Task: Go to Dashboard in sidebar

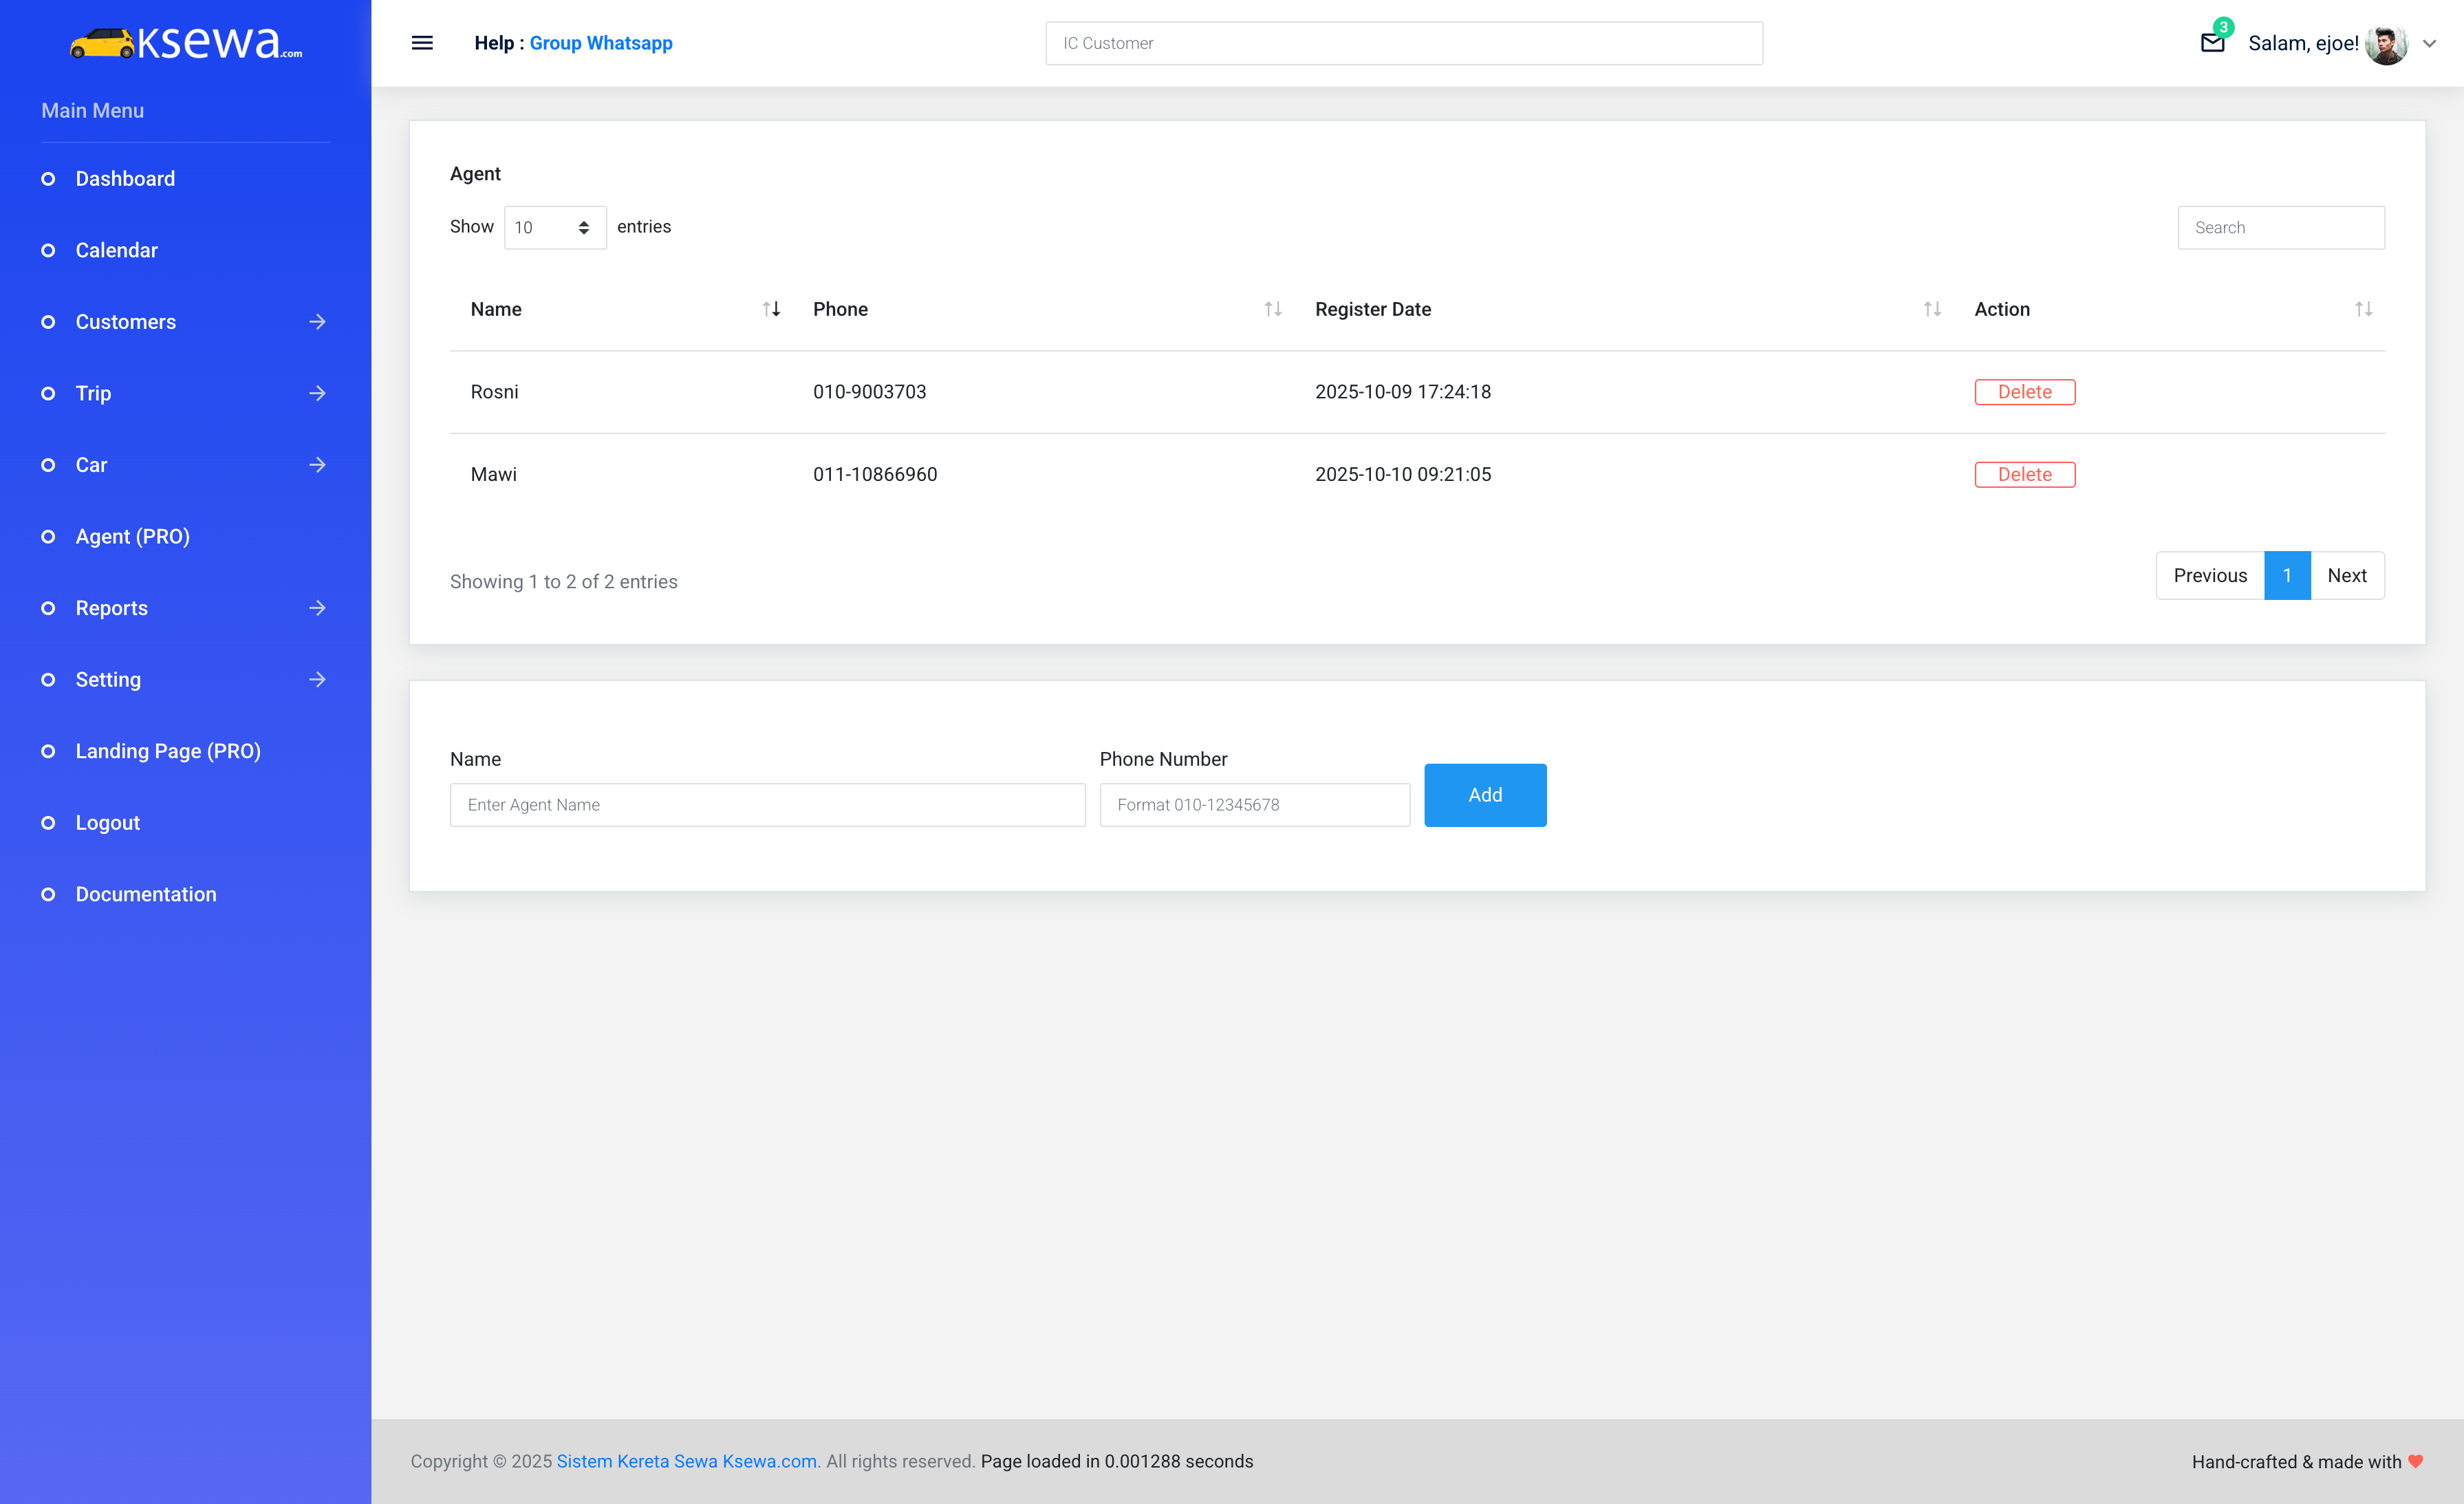Action: (x=125, y=179)
